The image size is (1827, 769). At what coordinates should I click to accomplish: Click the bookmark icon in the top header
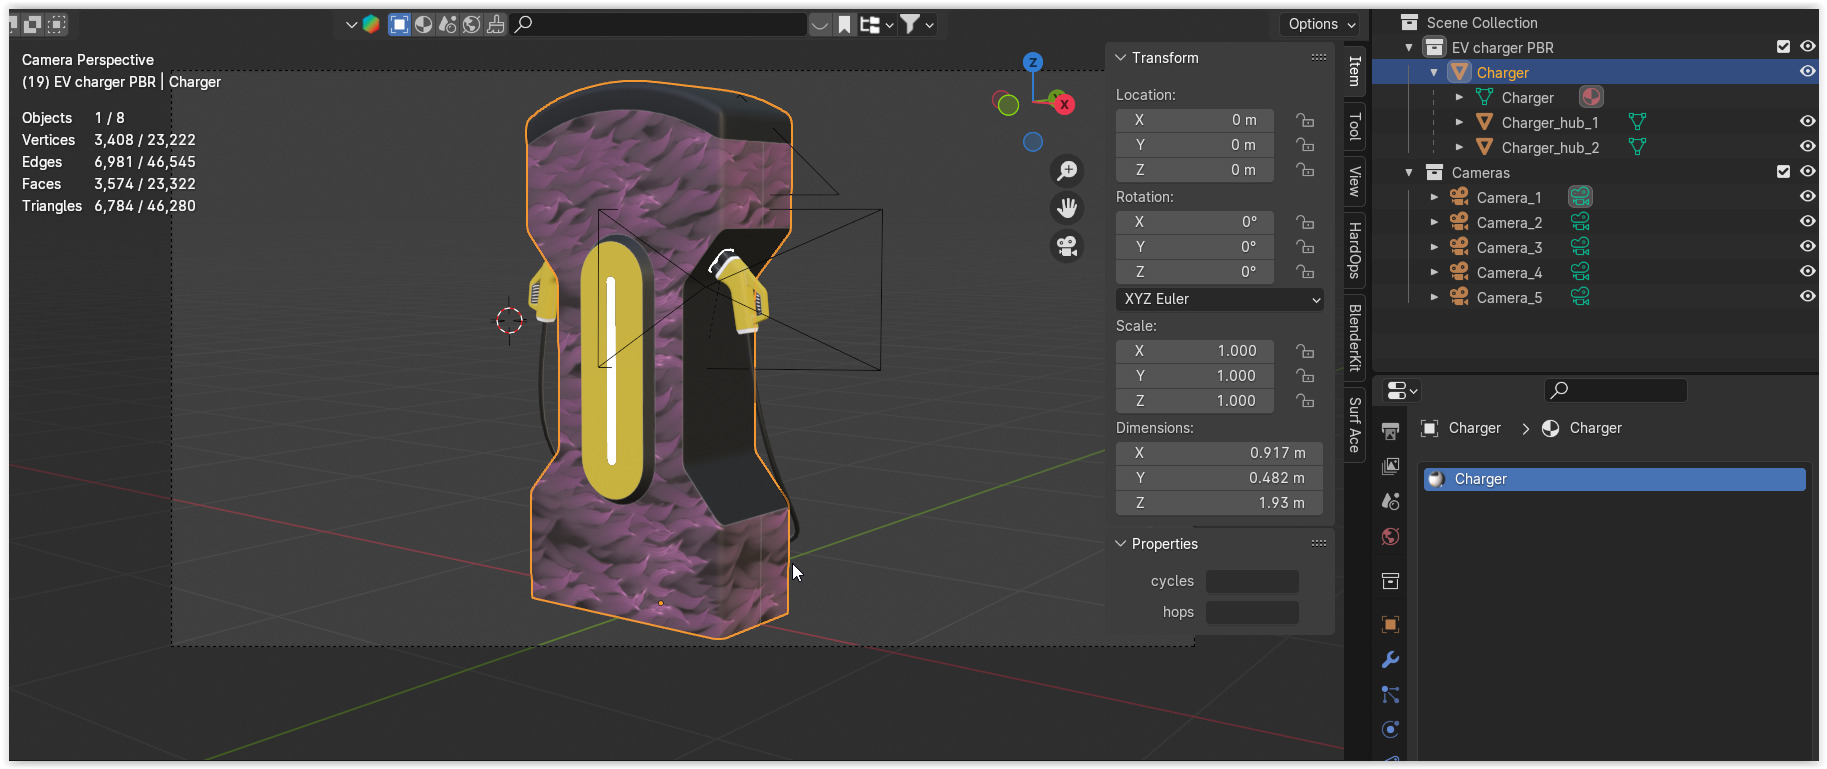click(845, 24)
